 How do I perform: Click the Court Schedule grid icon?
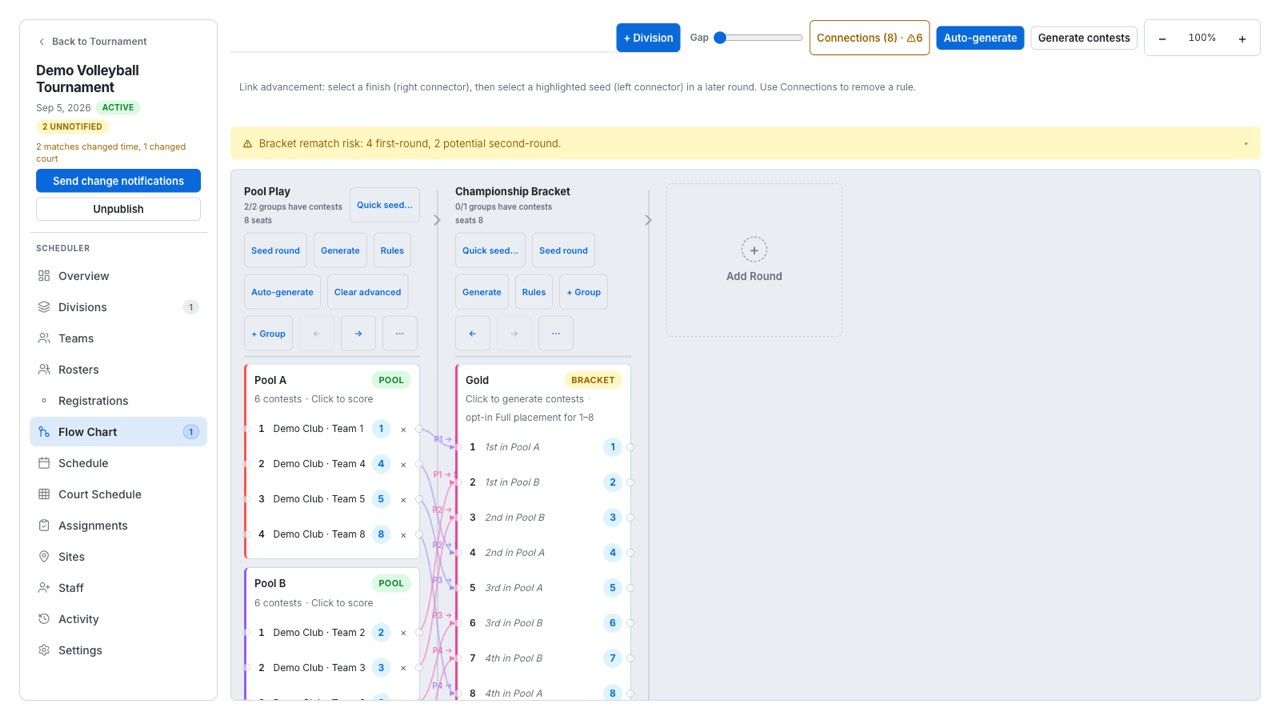click(44, 494)
